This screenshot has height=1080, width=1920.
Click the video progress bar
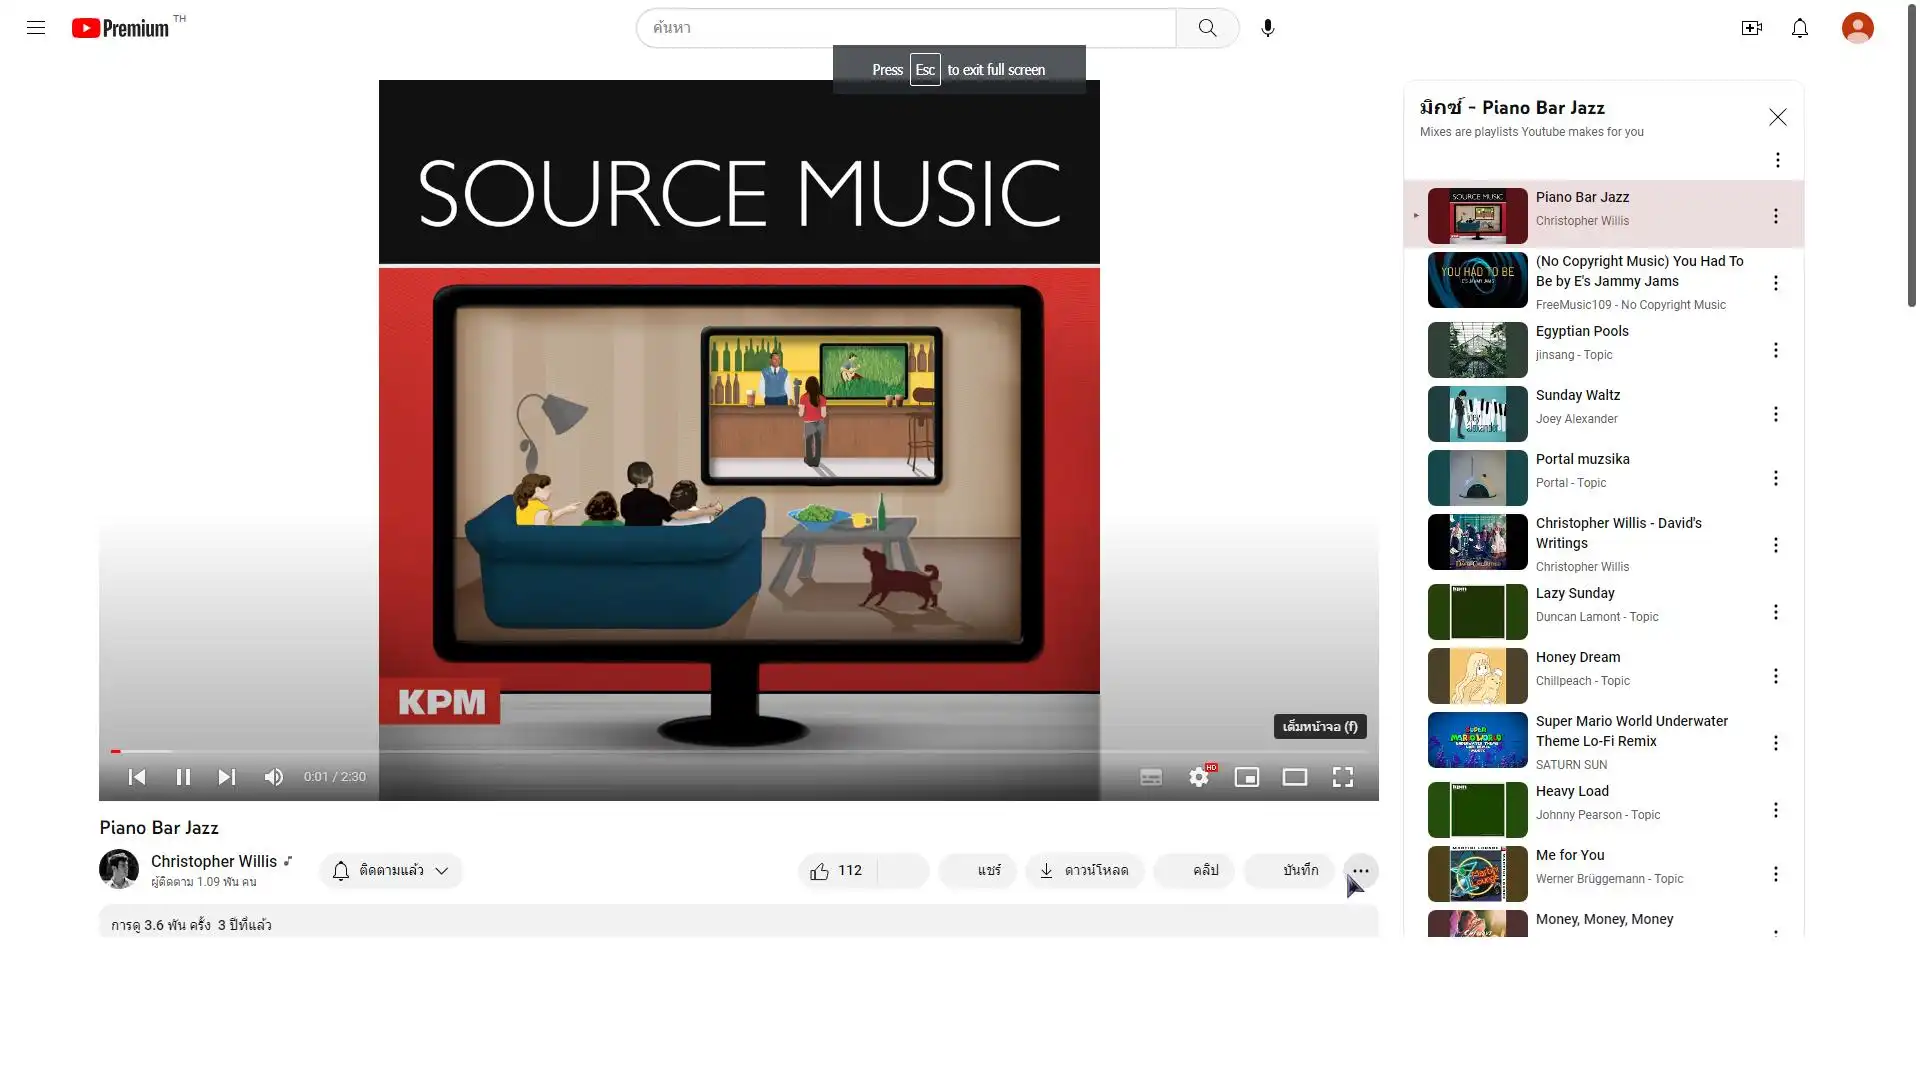[738, 751]
